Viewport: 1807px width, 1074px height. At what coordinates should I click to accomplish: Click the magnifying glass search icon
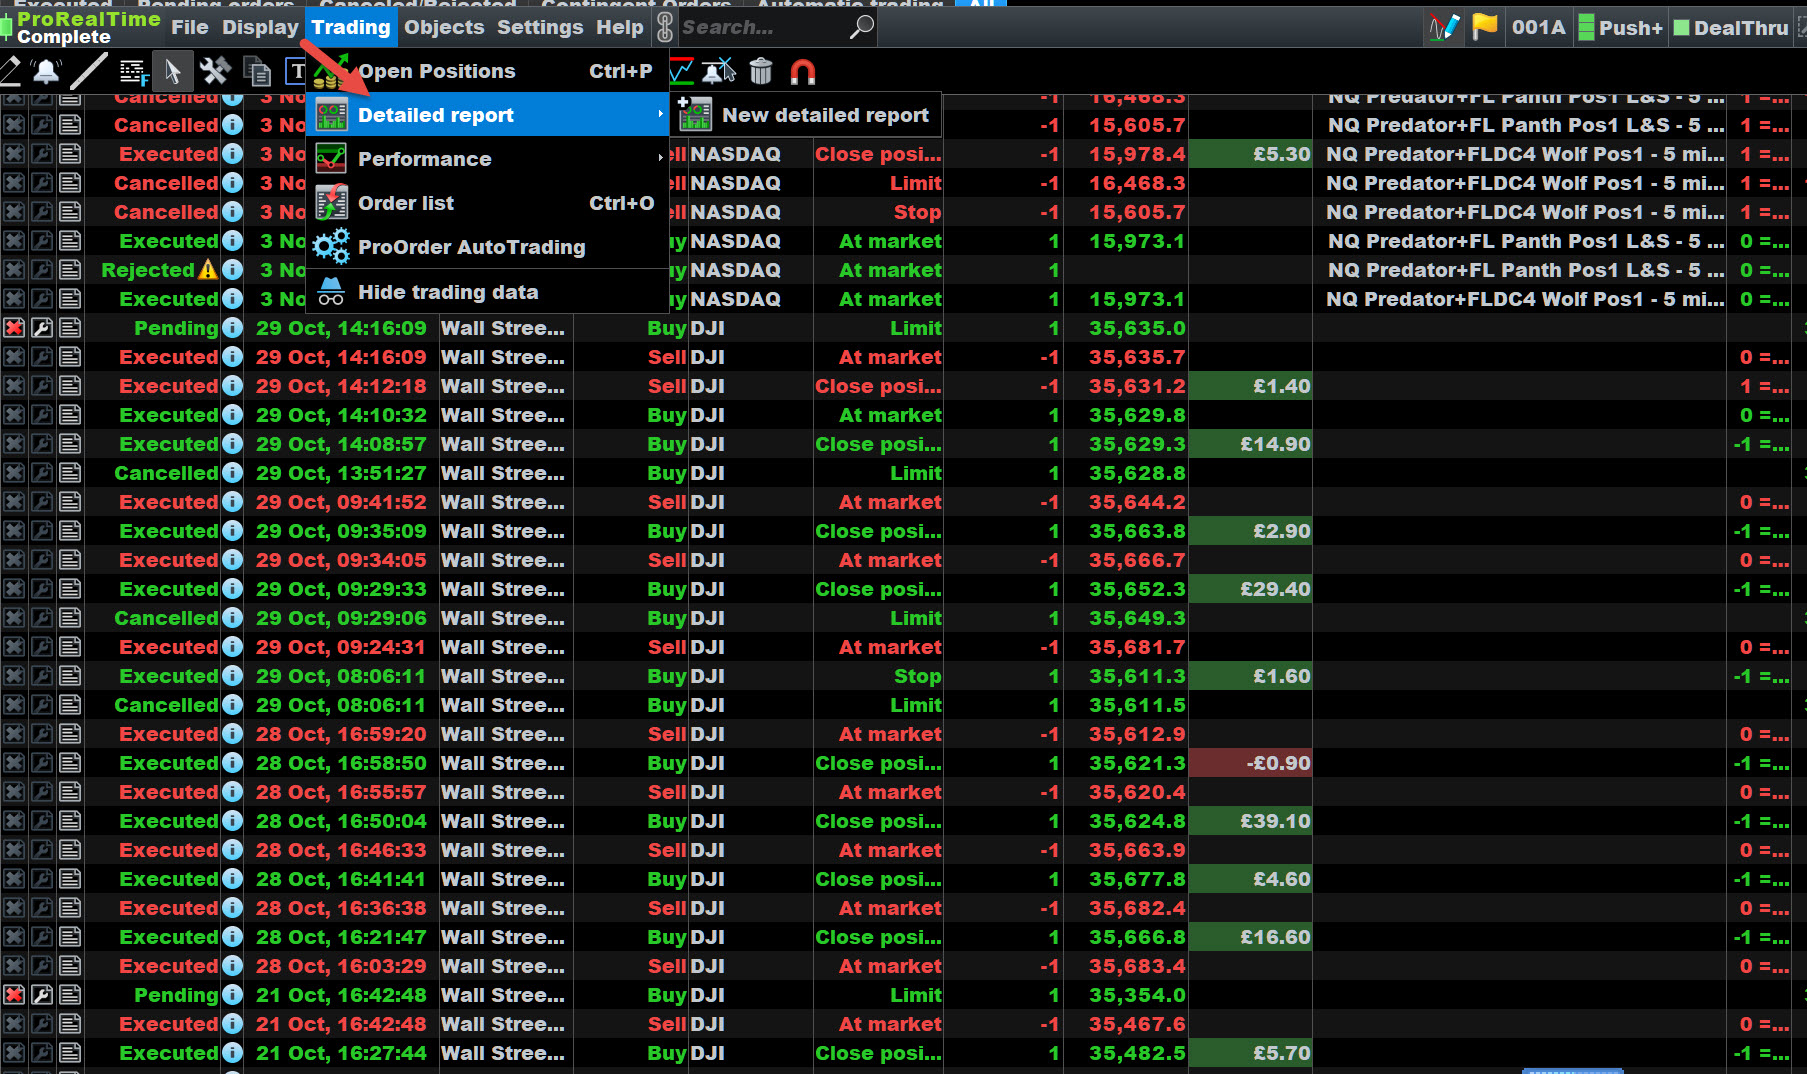861,27
